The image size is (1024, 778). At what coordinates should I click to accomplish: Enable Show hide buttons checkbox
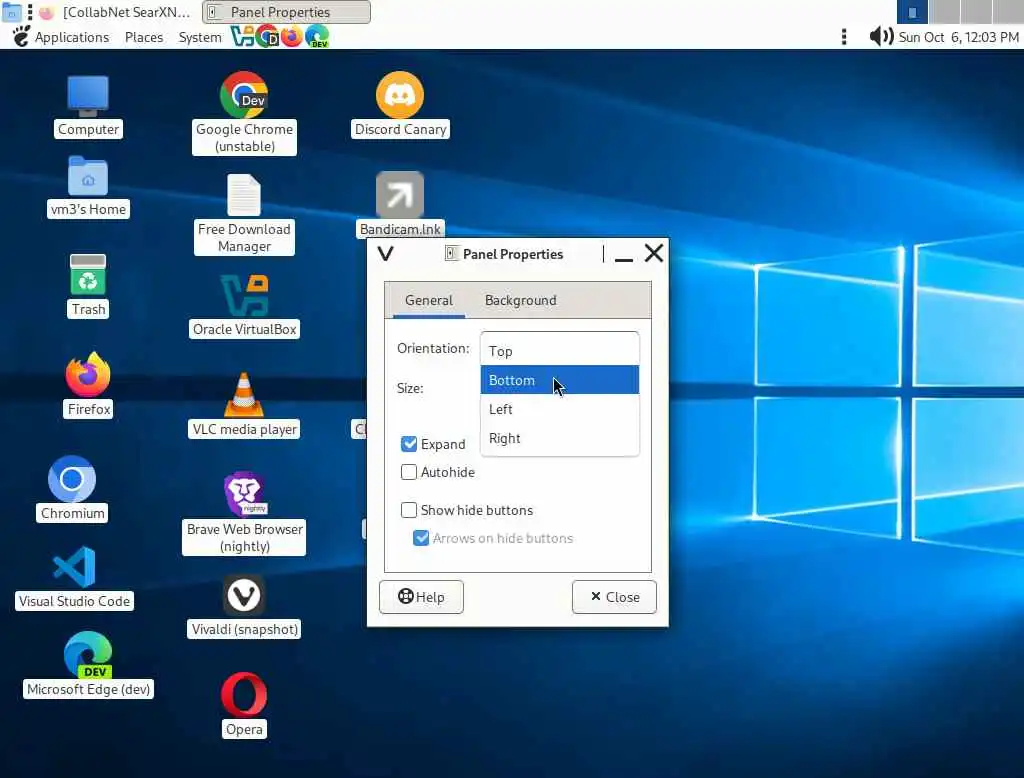coord(409,510)
